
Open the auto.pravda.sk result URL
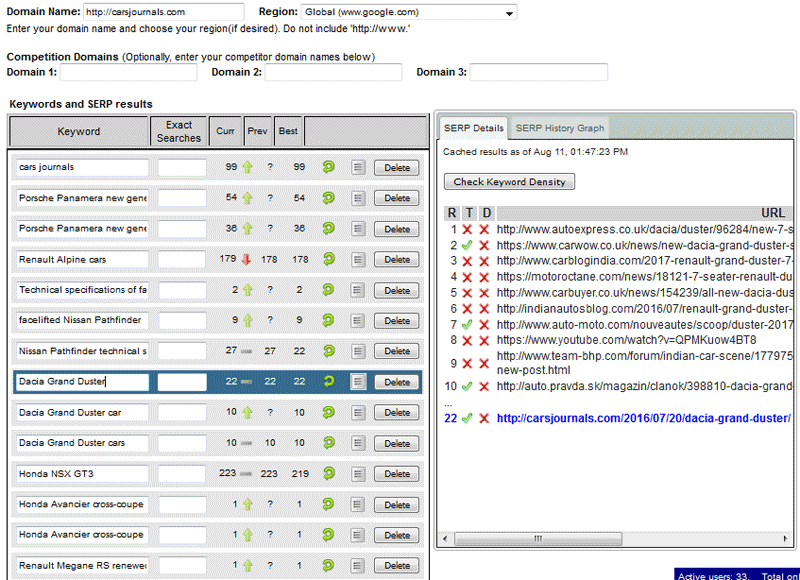(644, 386)
